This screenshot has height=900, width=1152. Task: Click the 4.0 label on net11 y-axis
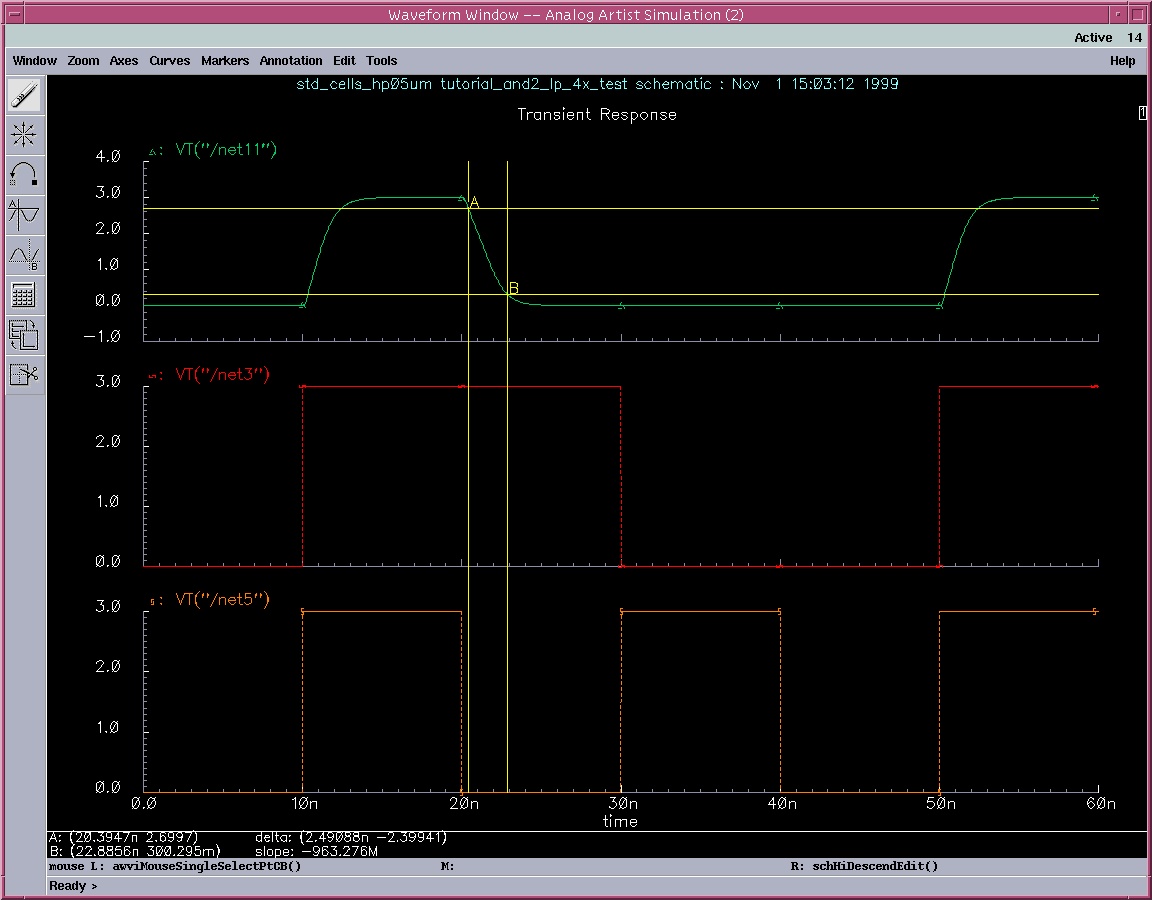tap(108, 156)
